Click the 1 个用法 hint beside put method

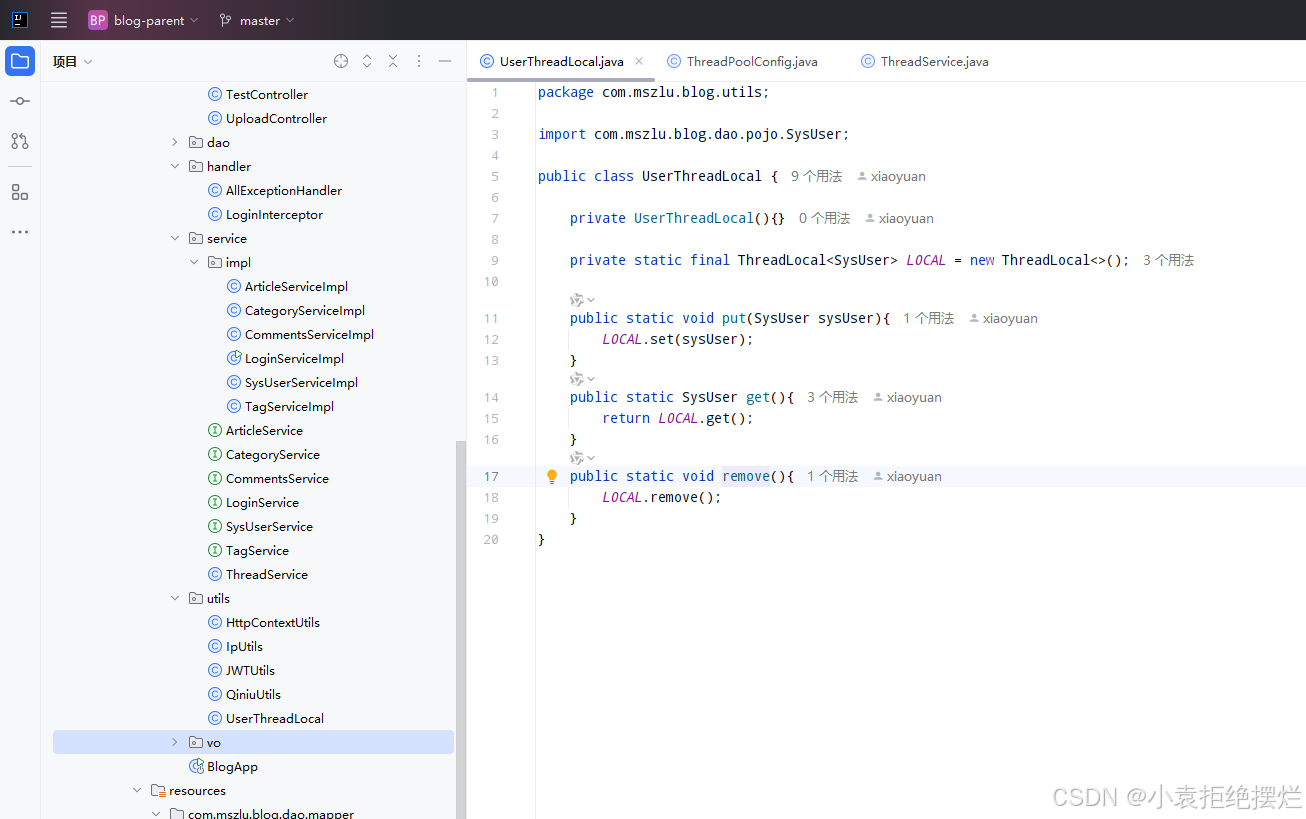928,318
